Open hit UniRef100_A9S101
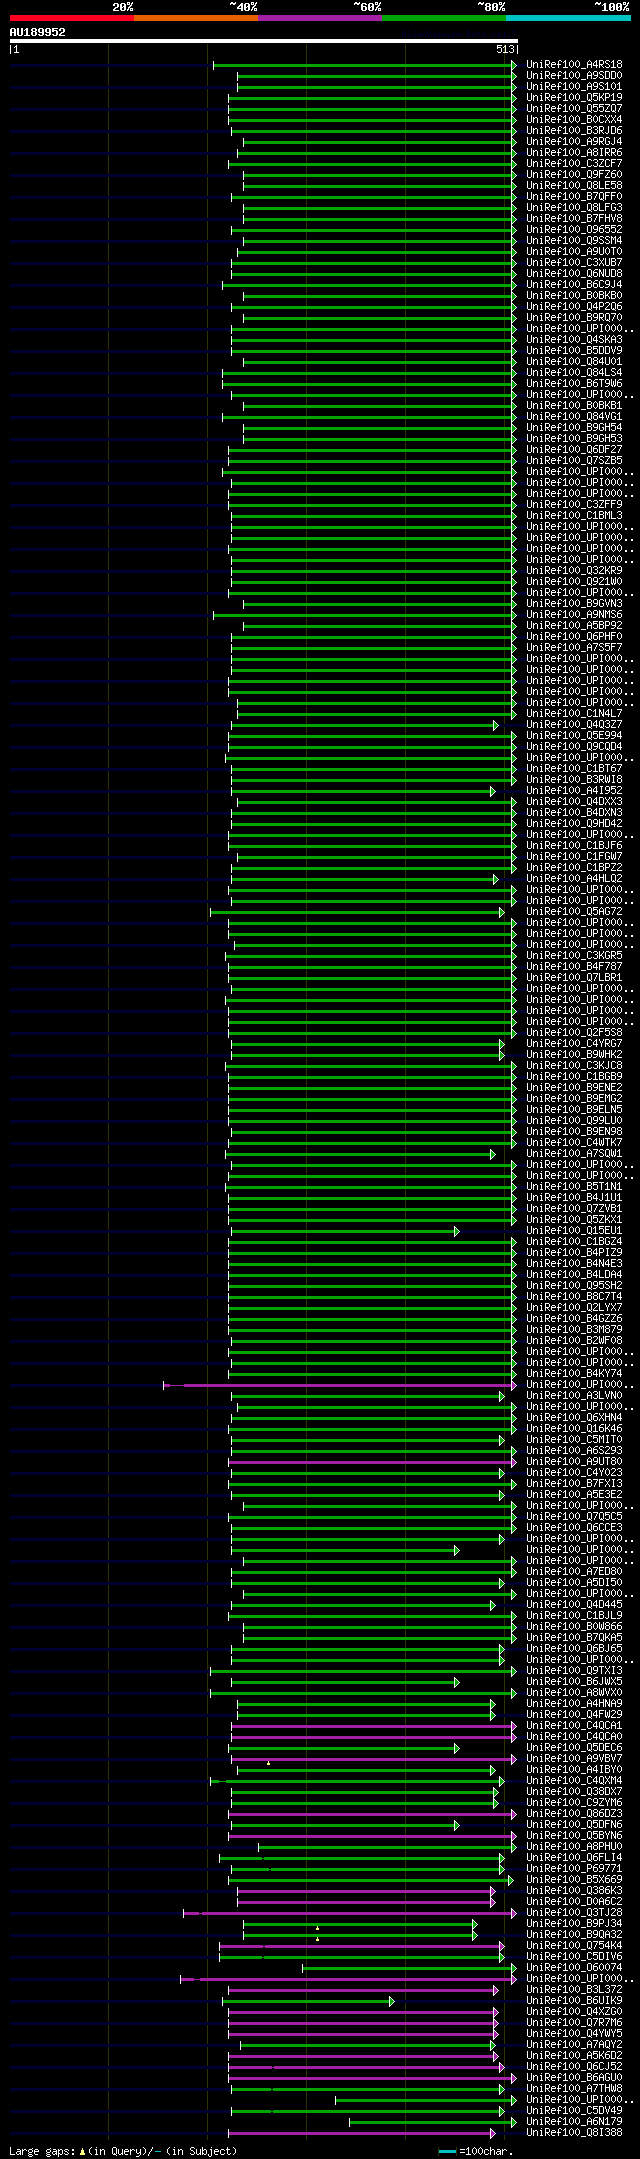Image resolution: width=640 pixels, height=2159 pixels. pyautogui.click(x=574, y=87)
